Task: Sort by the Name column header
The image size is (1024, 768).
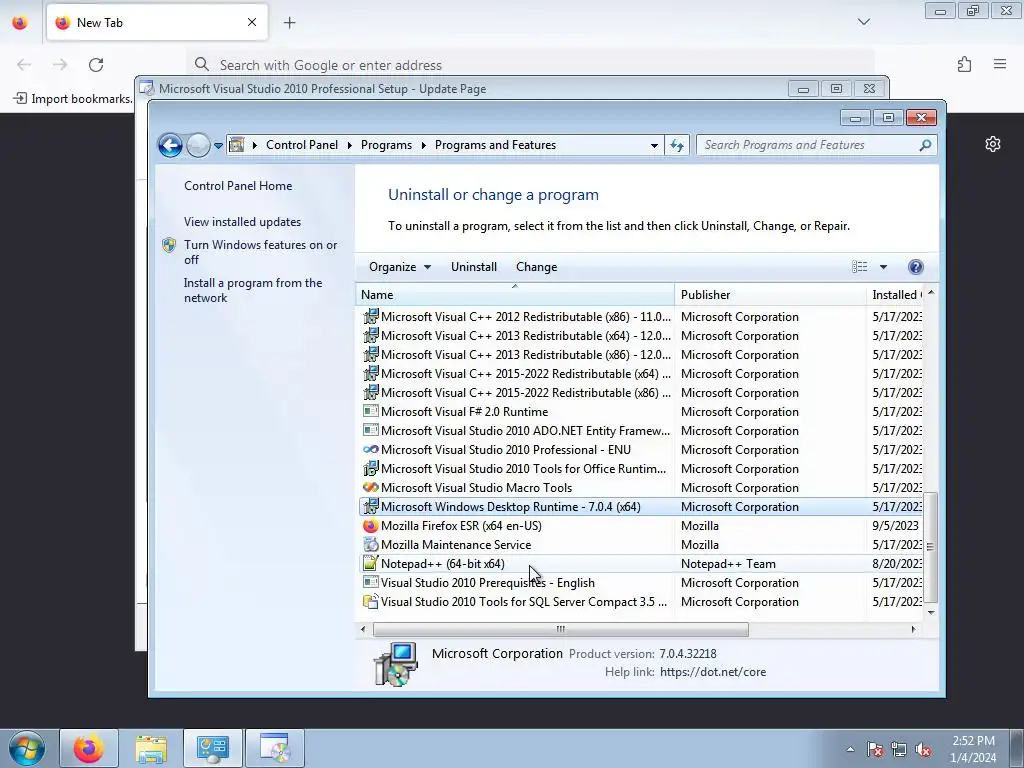Action: tap(515, 295)
